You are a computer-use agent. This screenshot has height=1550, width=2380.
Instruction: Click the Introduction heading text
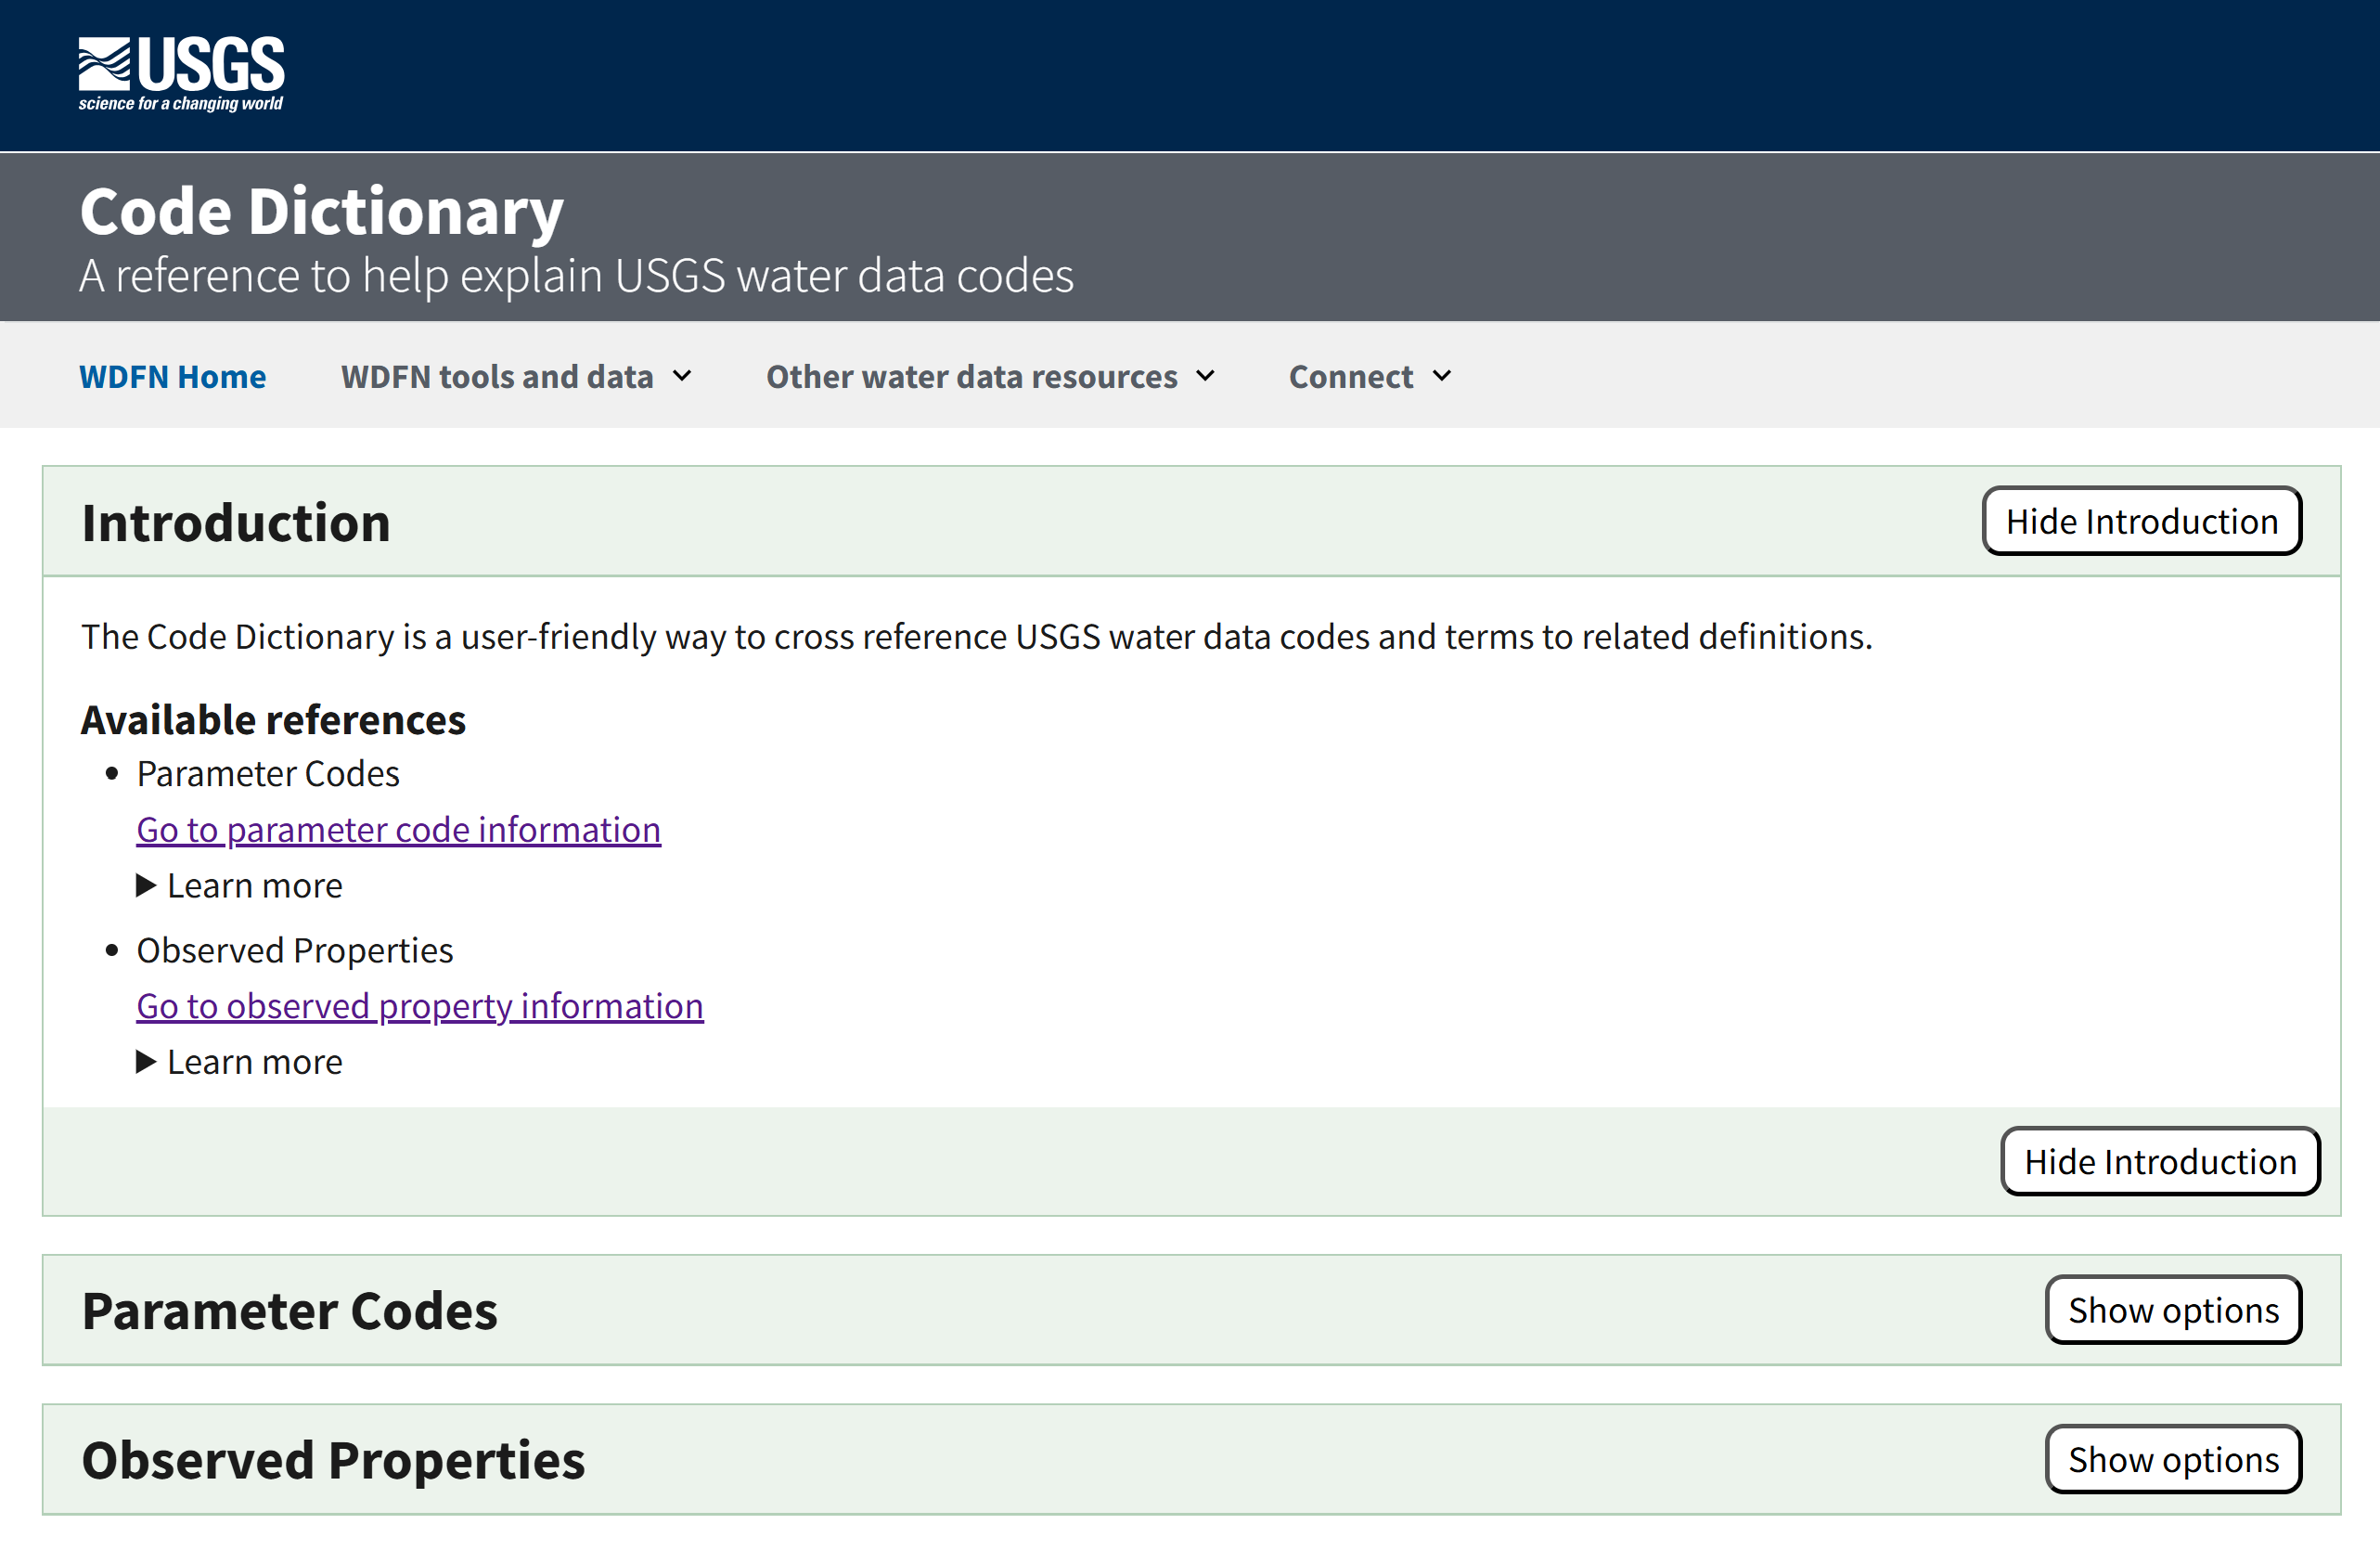pyautogui.click(x=236, y=521)
